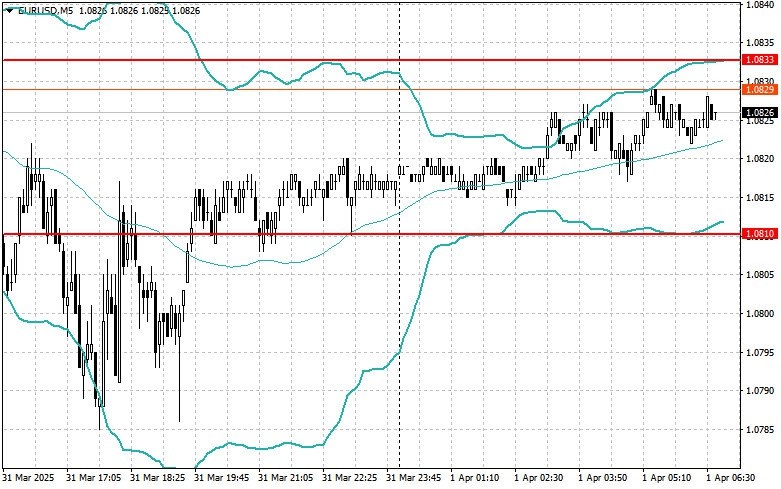Screen dimensions: 781x489
Task: Click the 1.0795 price scale value
Action: click(760, 353)
